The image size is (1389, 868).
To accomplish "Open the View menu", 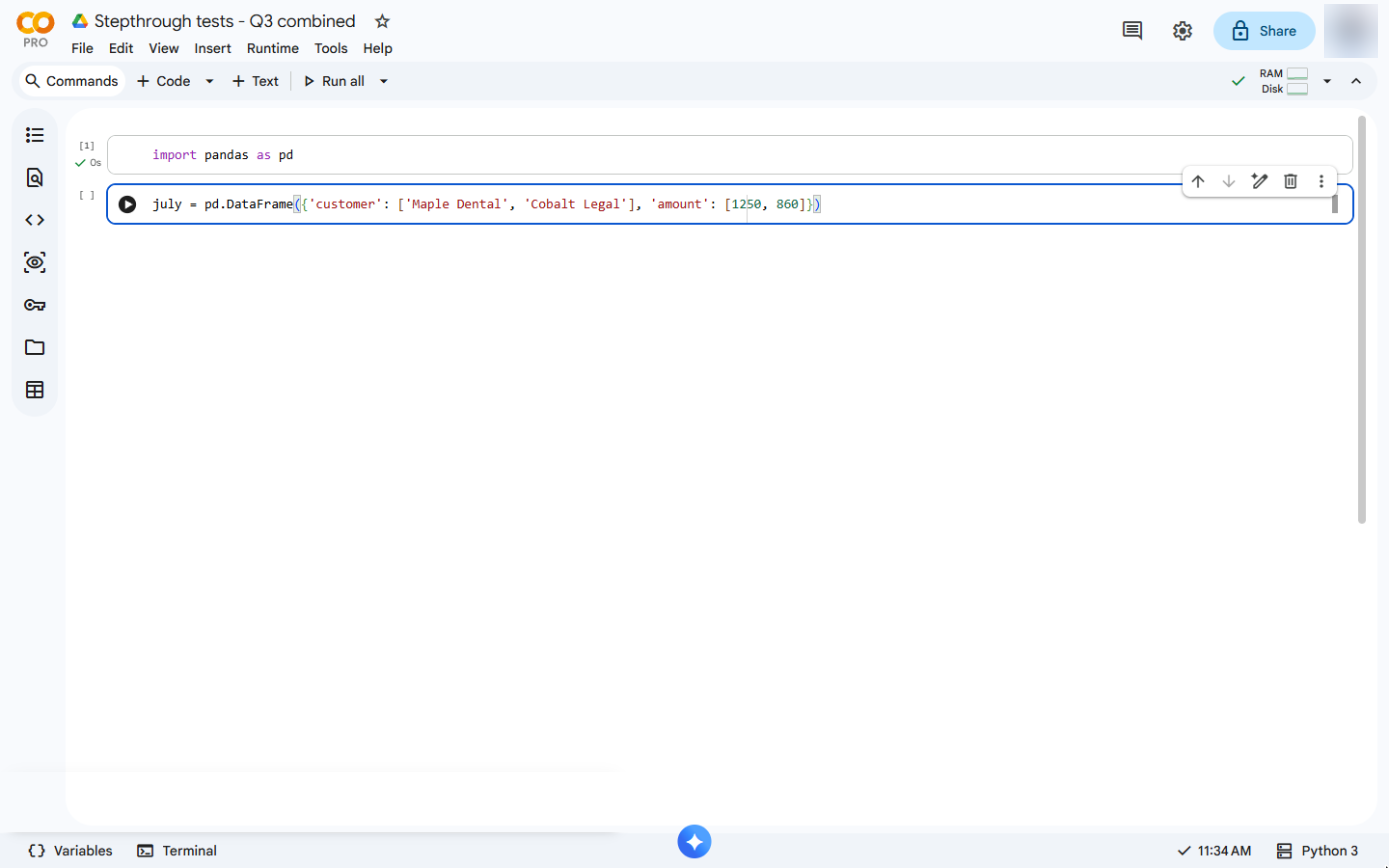I will pyautogui.click(x=164, y=48).
